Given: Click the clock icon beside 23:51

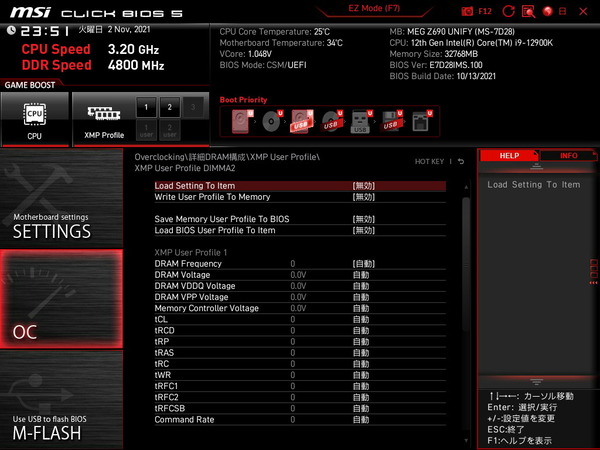Looking at the screenshot, I should [11, 30].
